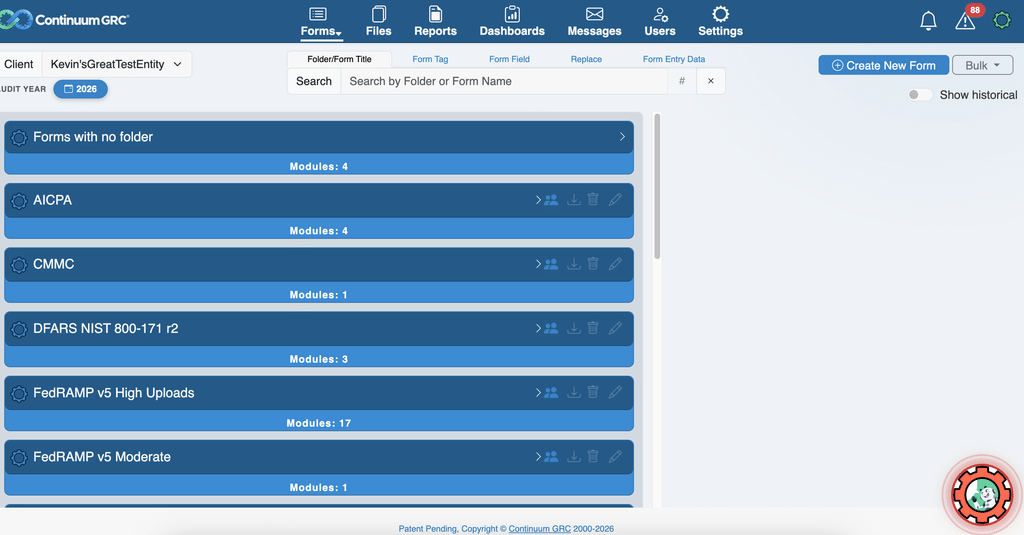Expand the AICPA folder chevron
The width and height of the screenshot is (1024, 535).
pos(538,200)
